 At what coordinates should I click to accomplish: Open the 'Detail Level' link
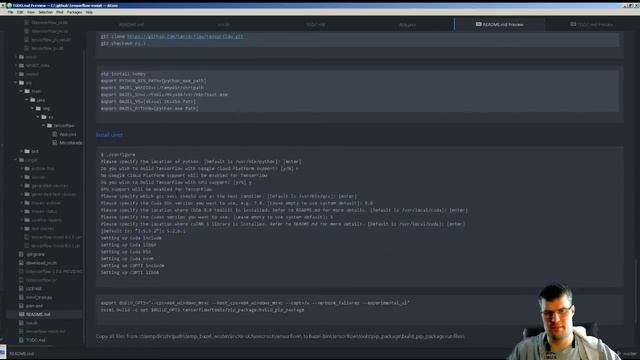click(x=109, y=135)
